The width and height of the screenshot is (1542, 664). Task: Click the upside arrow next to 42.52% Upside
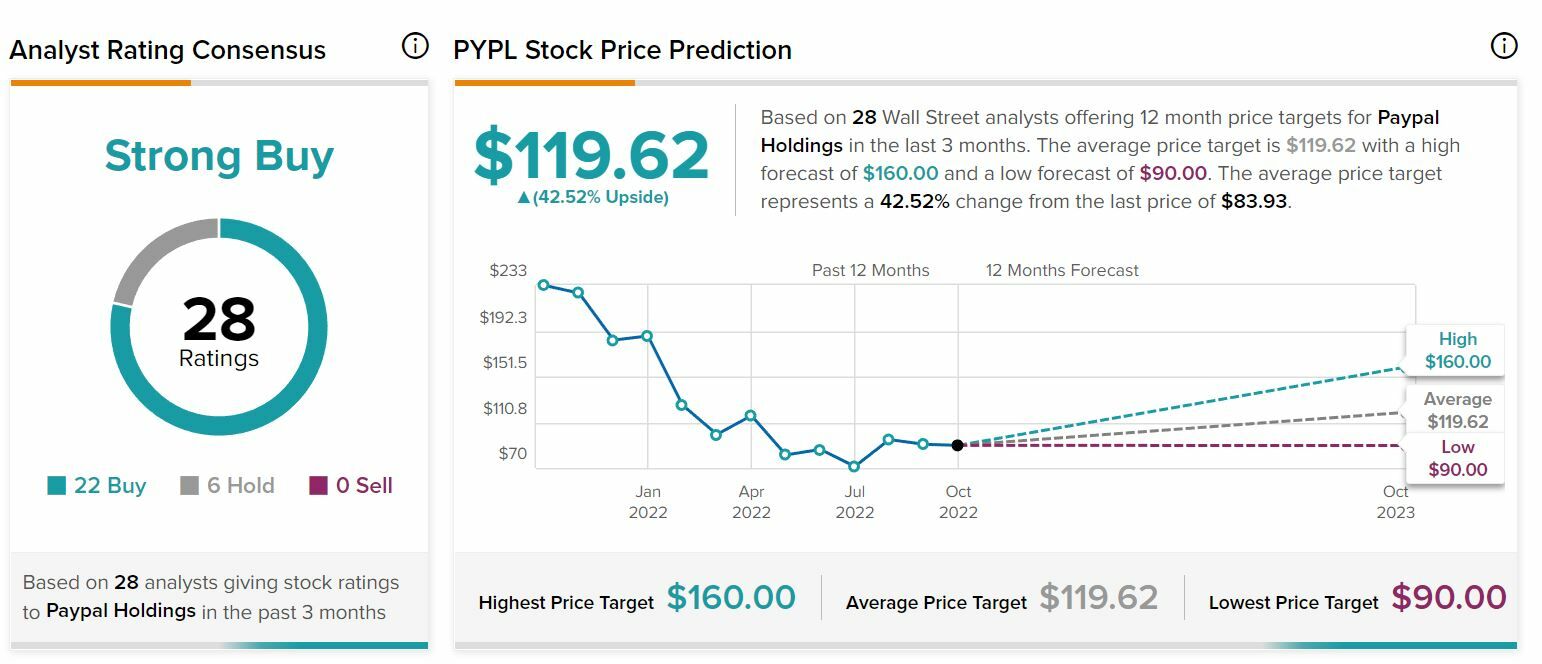[523, 198]
